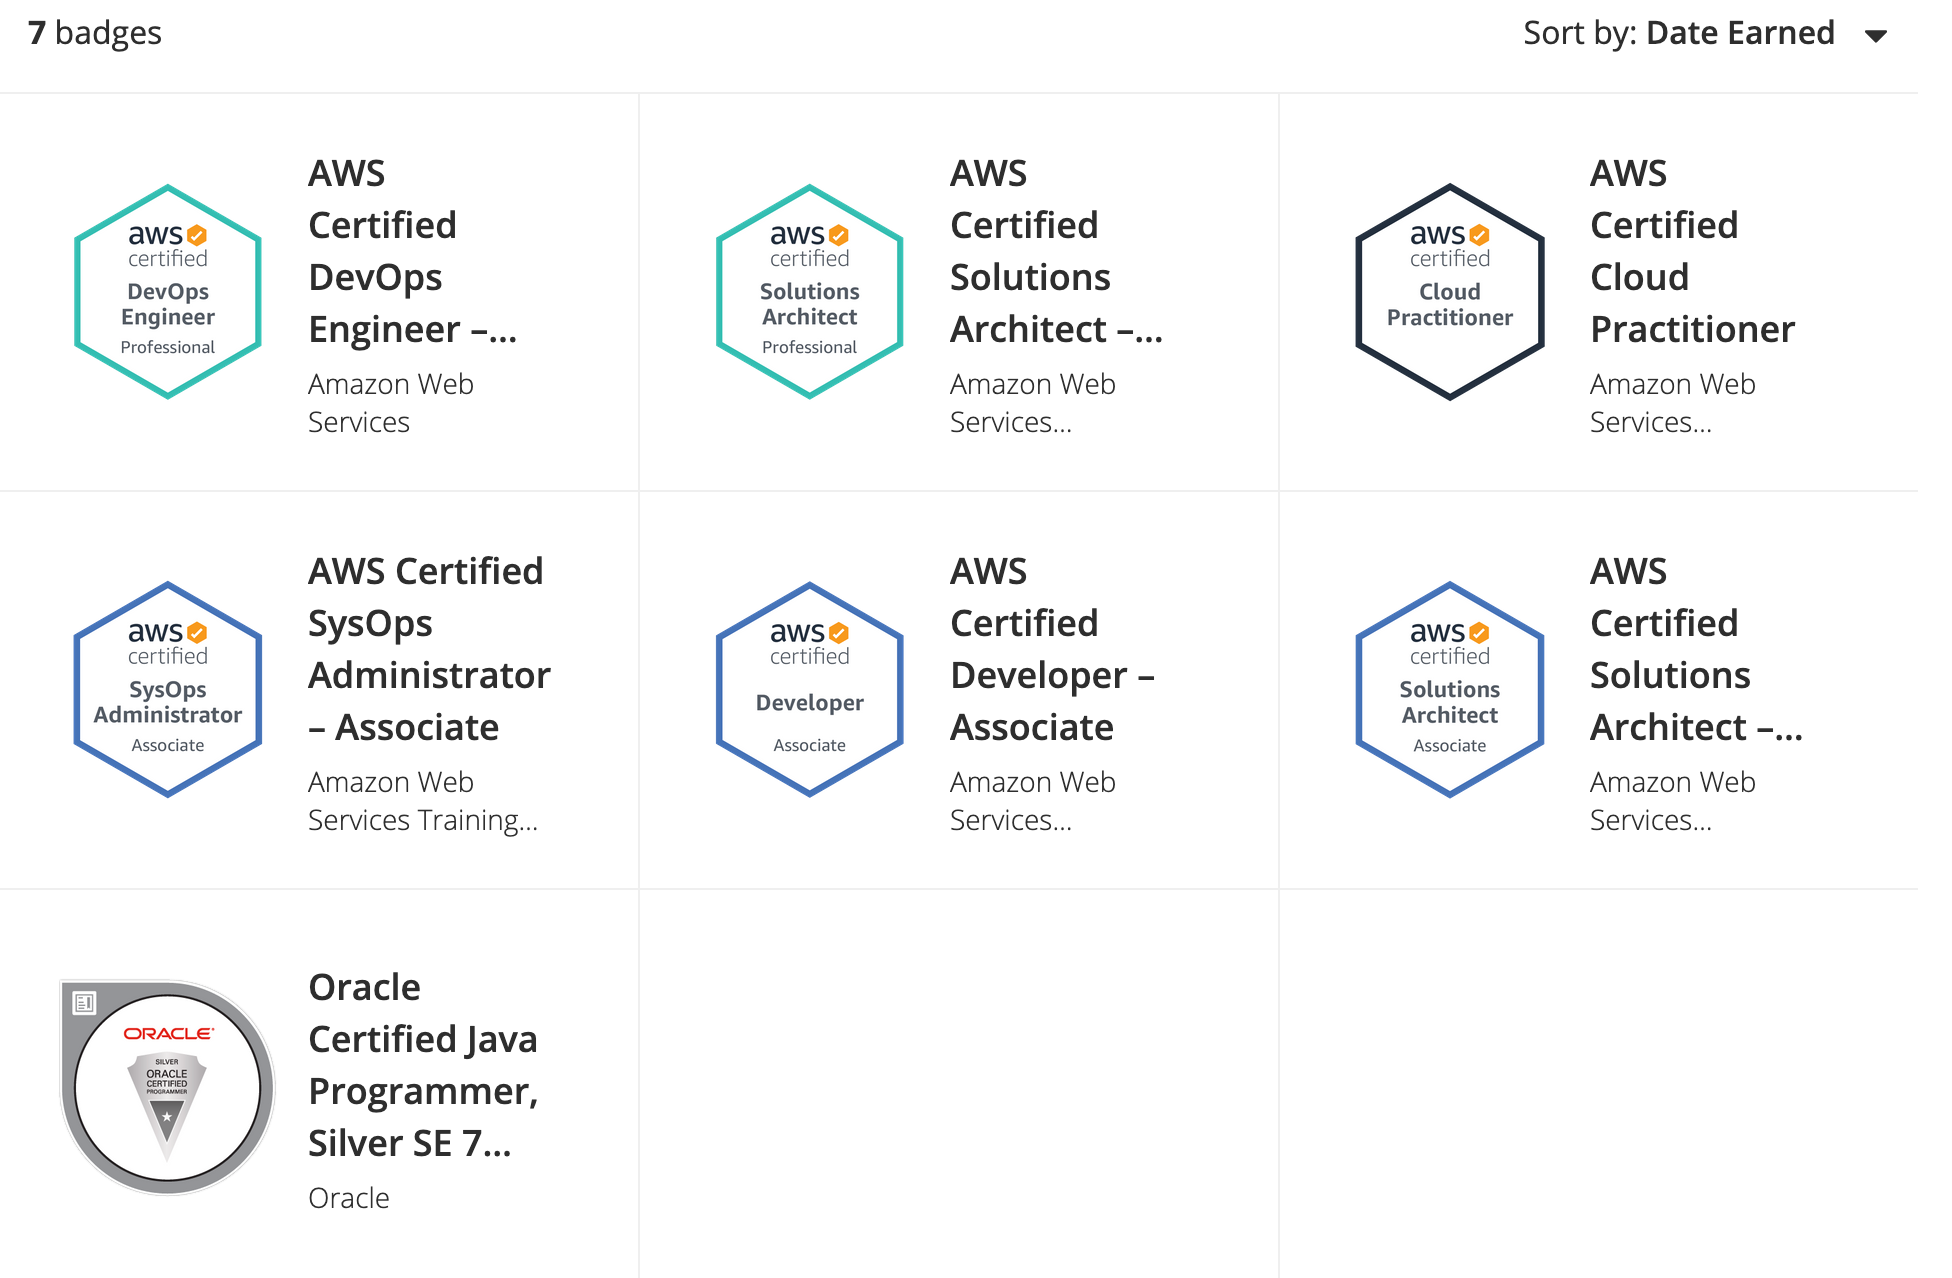Viewport: 1952px width, 1278px height.
Task: Click the Oracle issuer name
Action: [349, 1198]
